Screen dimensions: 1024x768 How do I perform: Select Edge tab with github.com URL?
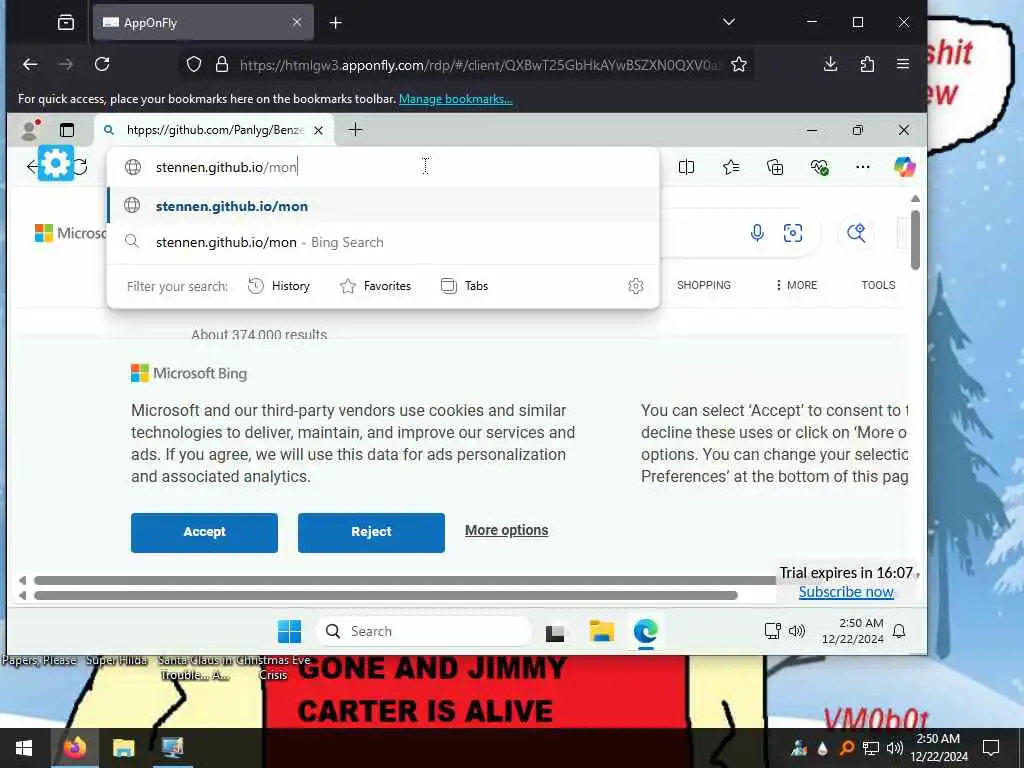216,130
